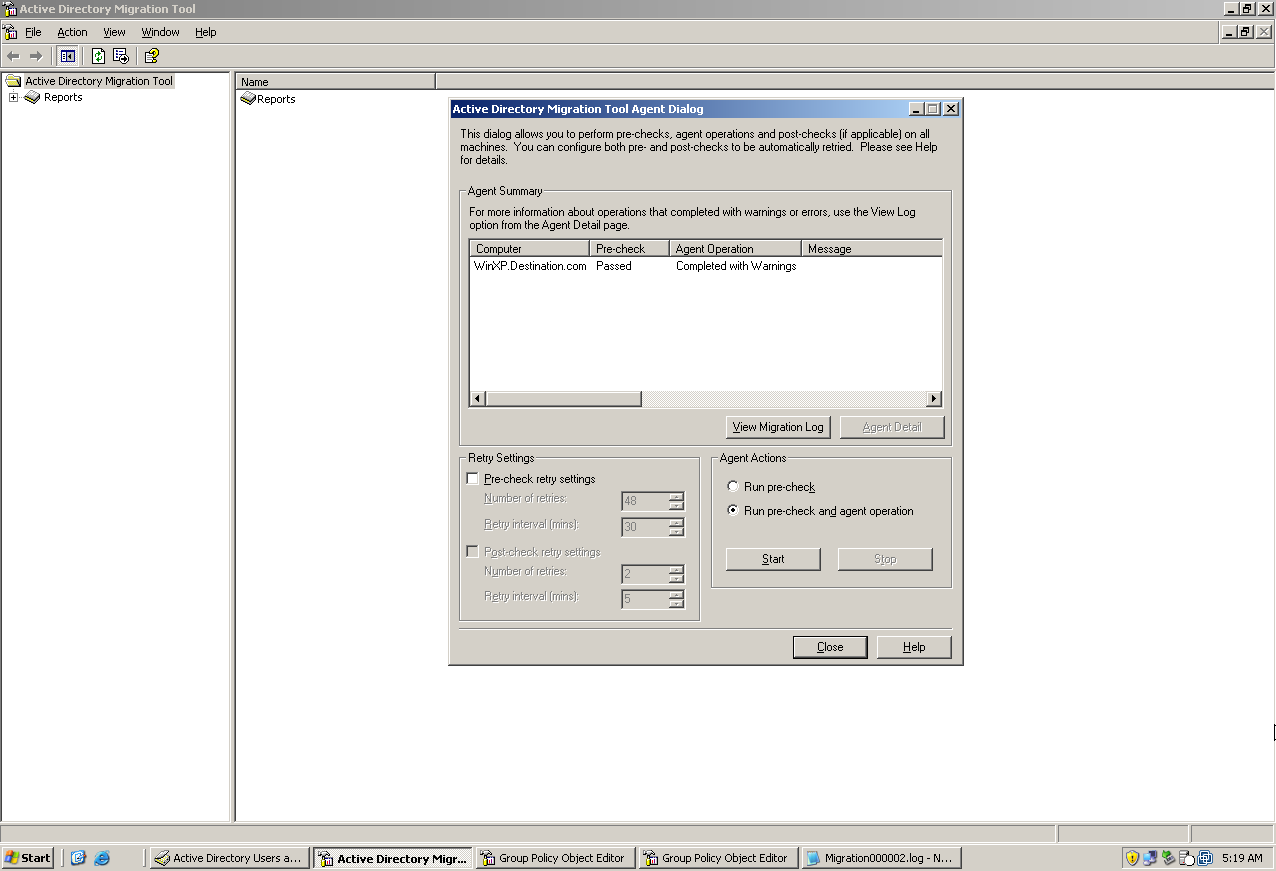Click the agent list scroll left arrow

[478, 399]
